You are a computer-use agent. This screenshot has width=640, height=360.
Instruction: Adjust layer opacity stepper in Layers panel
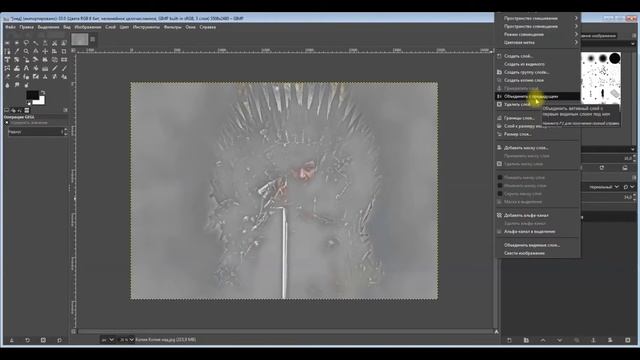click(635, 197)
